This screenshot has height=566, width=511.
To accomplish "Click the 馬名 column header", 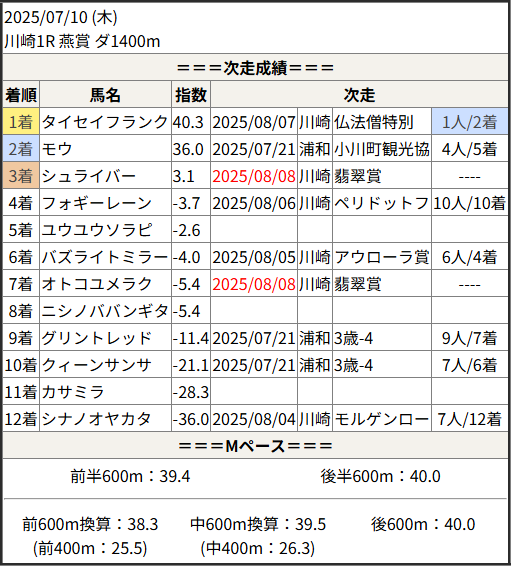I will tap(105, 95).
